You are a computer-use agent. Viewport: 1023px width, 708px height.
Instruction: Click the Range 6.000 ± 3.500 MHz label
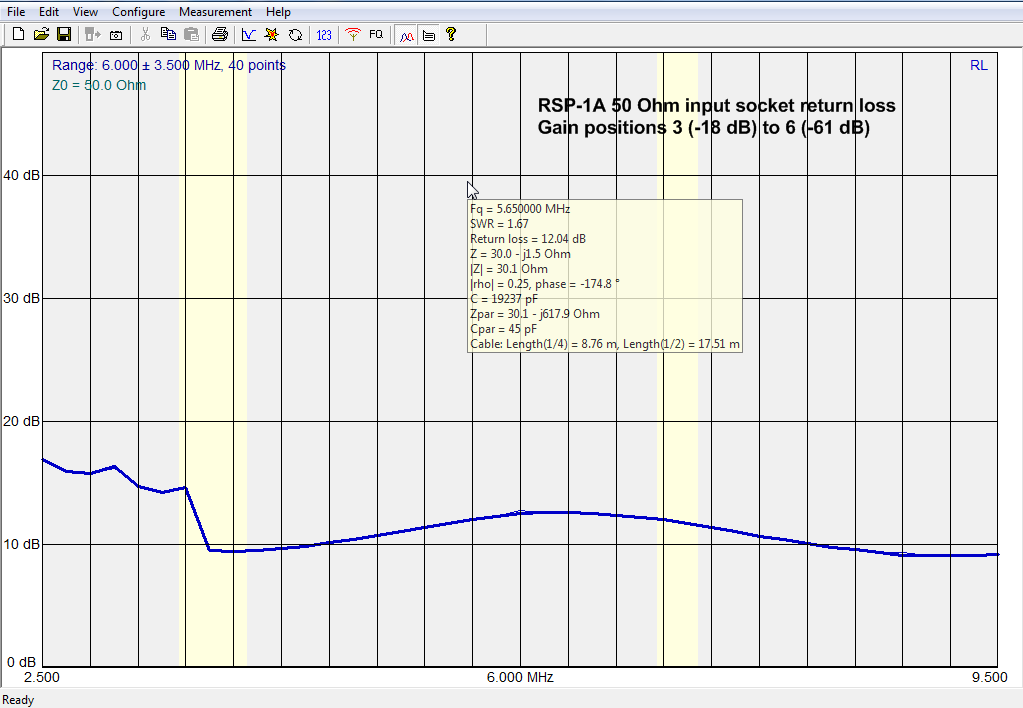(169, 65)
